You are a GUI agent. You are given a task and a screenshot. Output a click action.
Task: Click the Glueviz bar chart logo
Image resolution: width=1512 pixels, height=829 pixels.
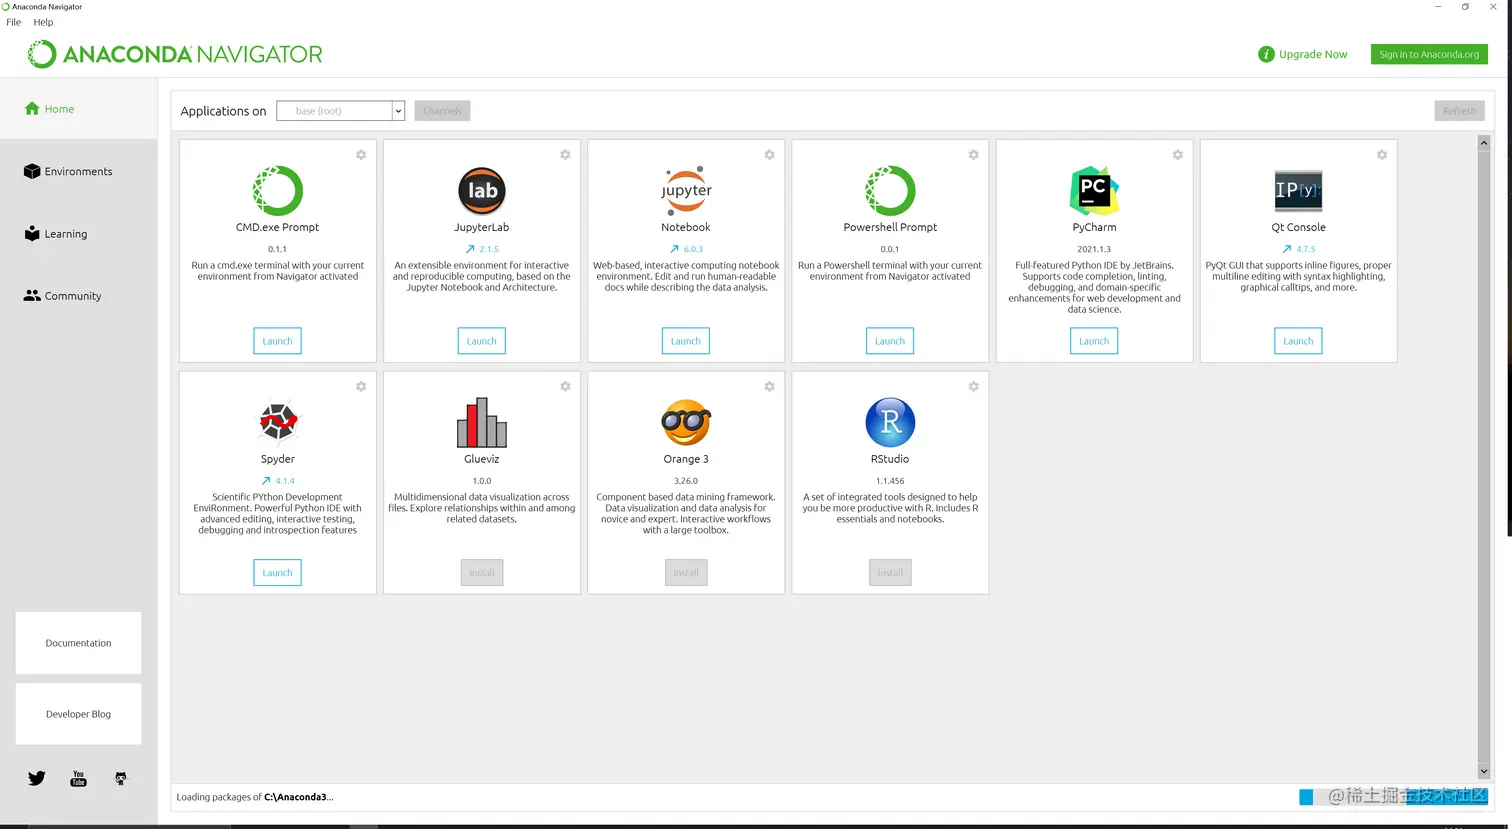click(x=482, y=422)
